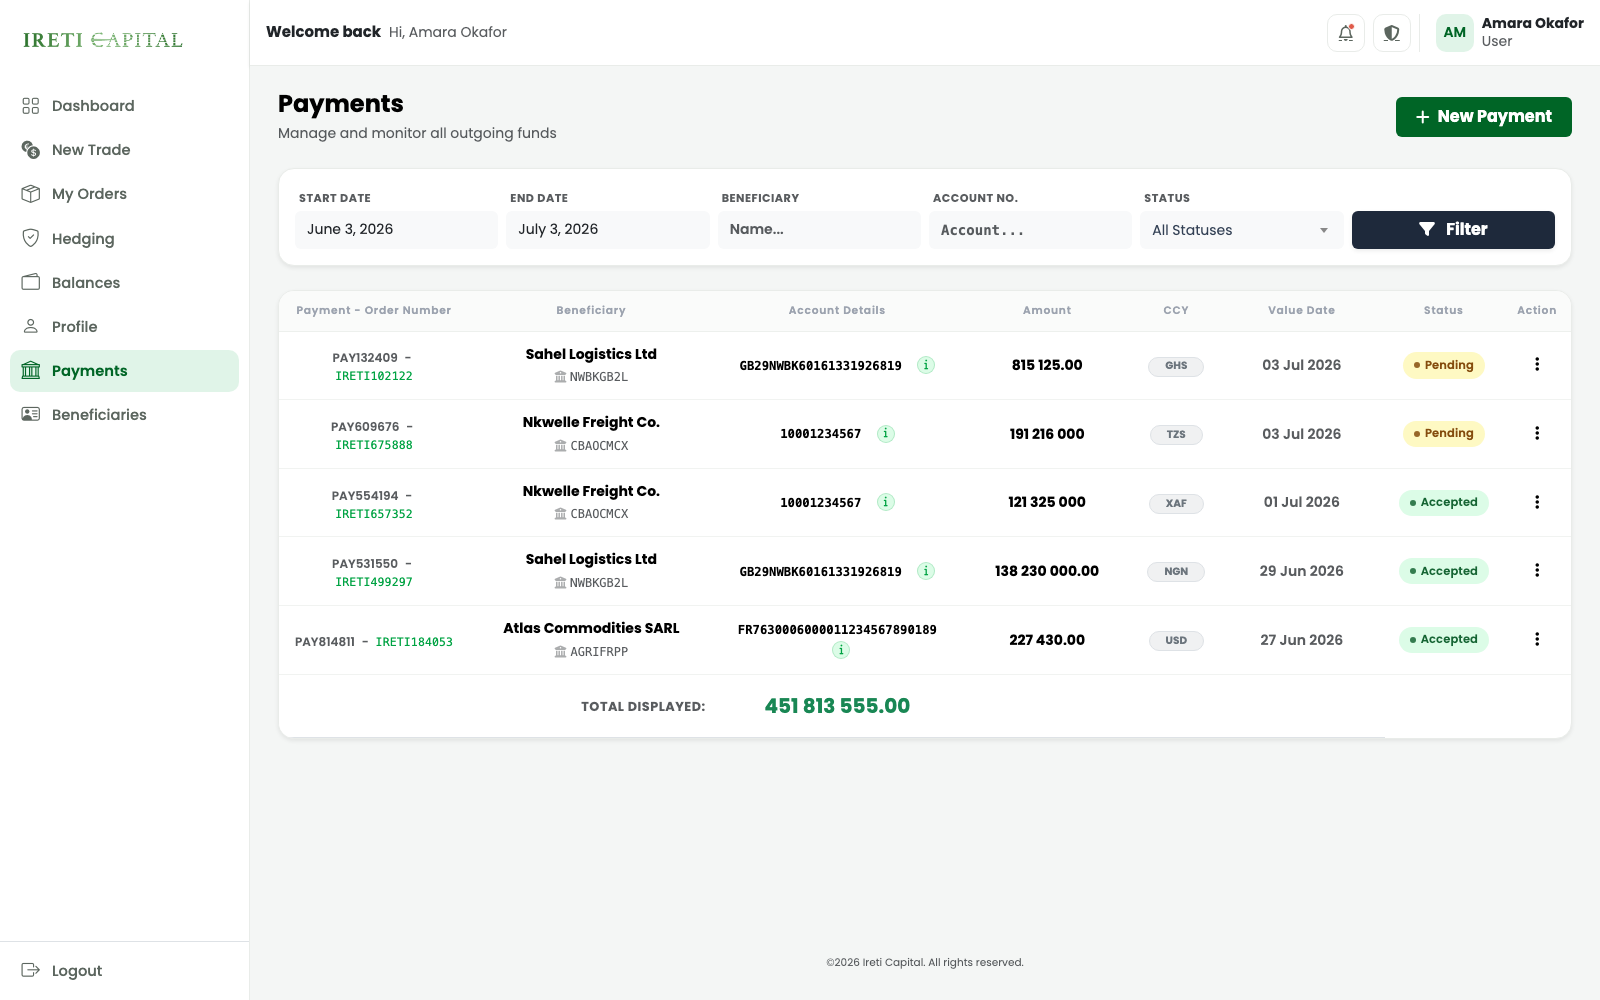Expand the All Statuses dropdown

[1241, 230]
